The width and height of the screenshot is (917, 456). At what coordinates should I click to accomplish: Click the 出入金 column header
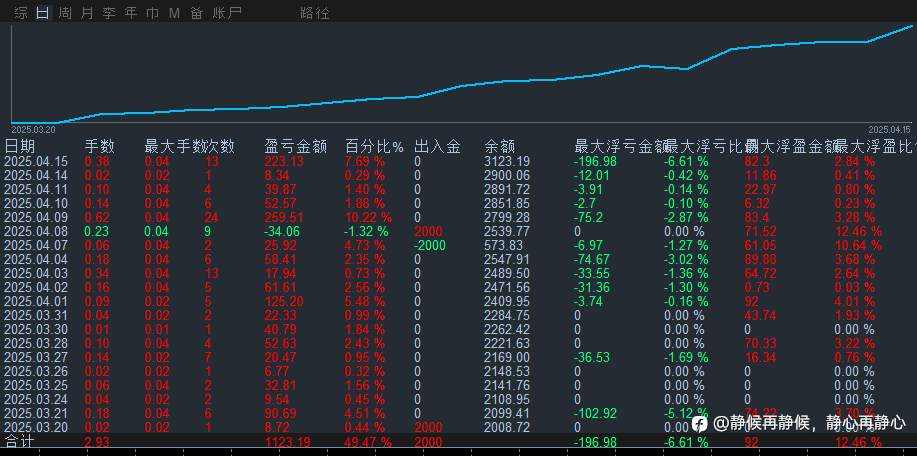(436, 146)
